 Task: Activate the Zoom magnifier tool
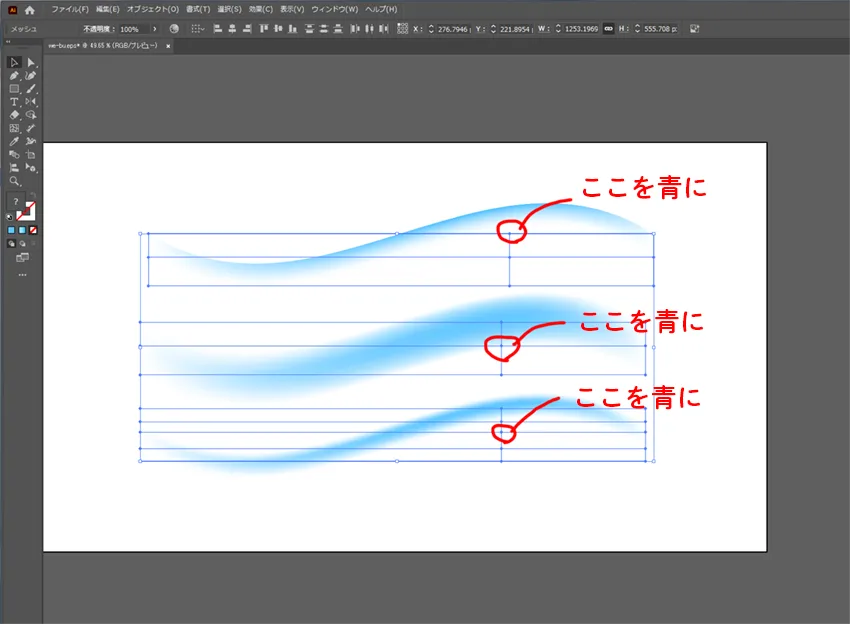(x=14, y=182)
